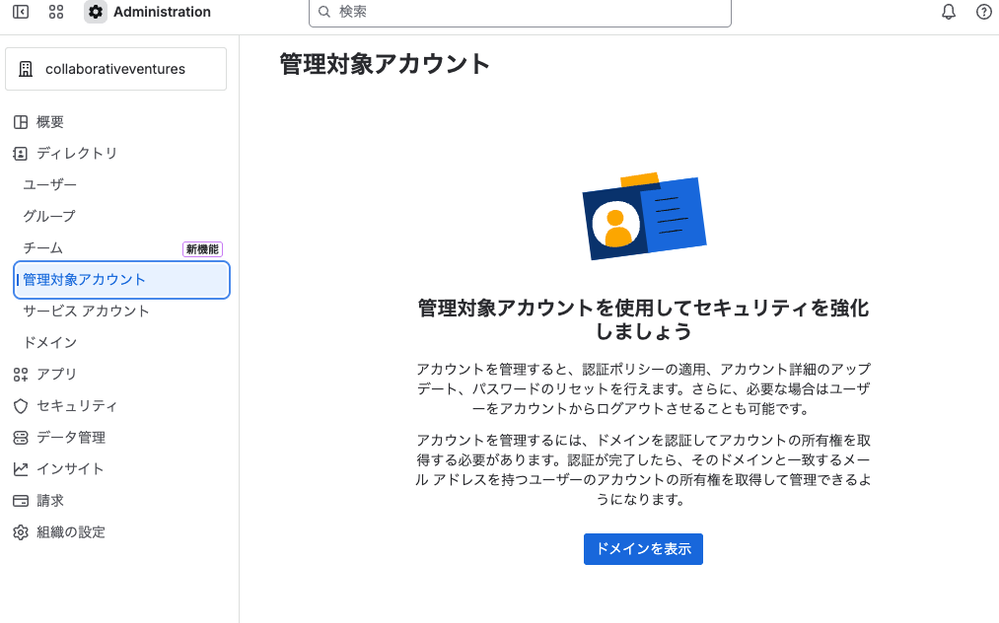The height and width of the screenshot is (623, 999).
Task: Open the apps grid icon
Action: 55,12
